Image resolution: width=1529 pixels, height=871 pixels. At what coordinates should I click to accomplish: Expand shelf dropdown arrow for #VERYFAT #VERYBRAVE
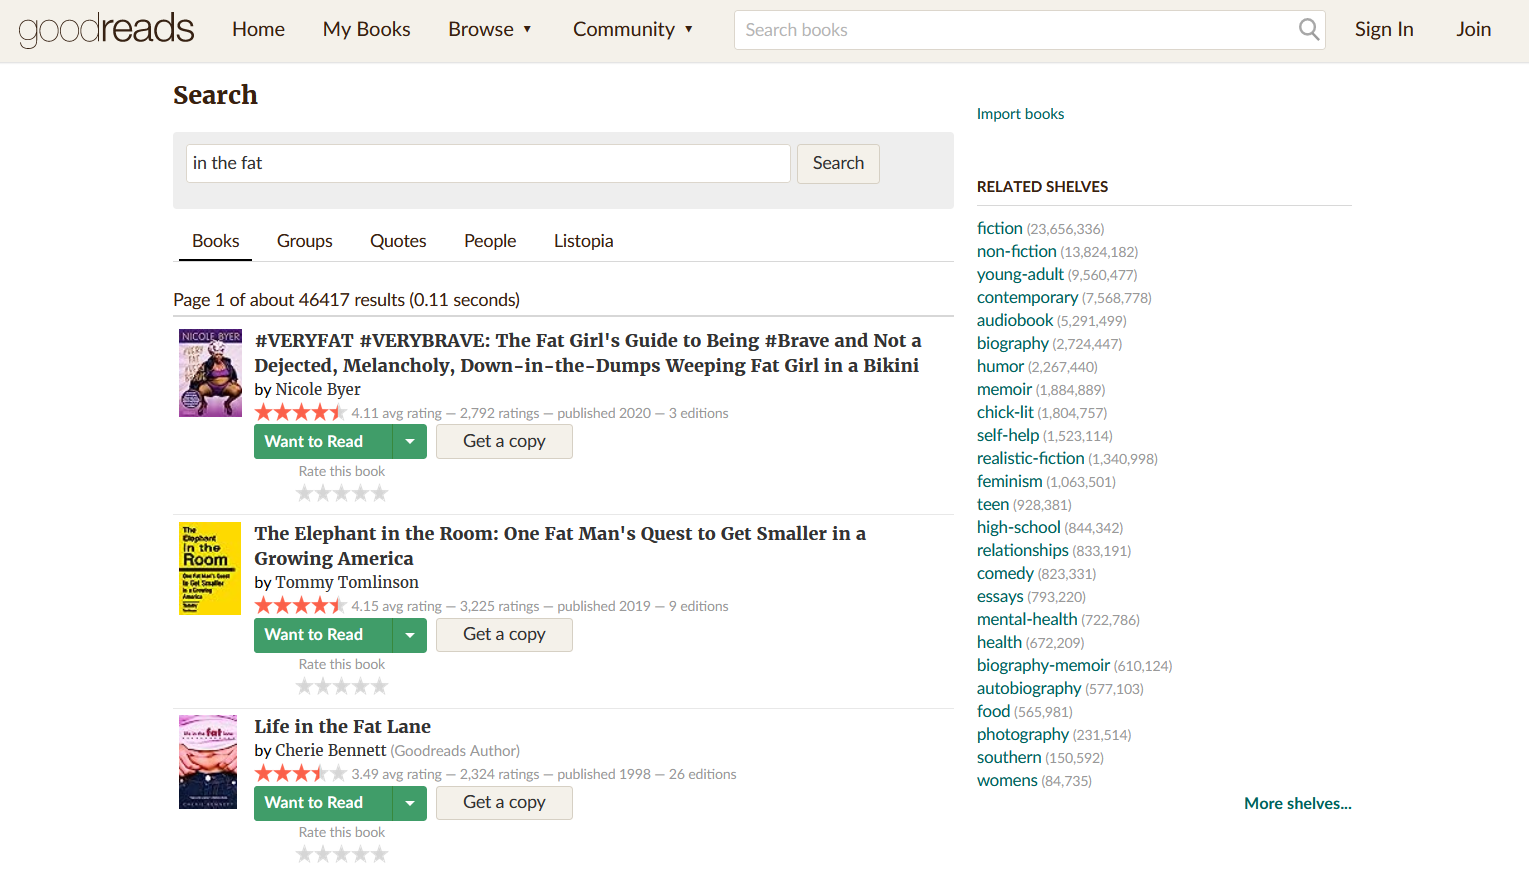point(410,442)
